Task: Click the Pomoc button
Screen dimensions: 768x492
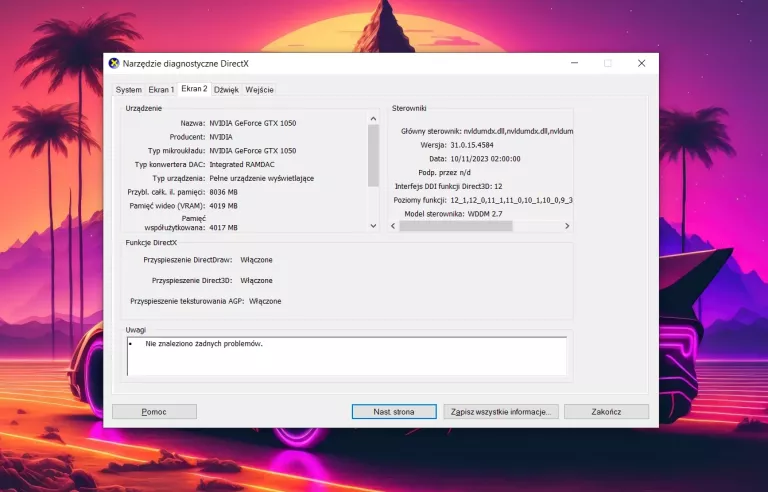Action: pos(154,412)
